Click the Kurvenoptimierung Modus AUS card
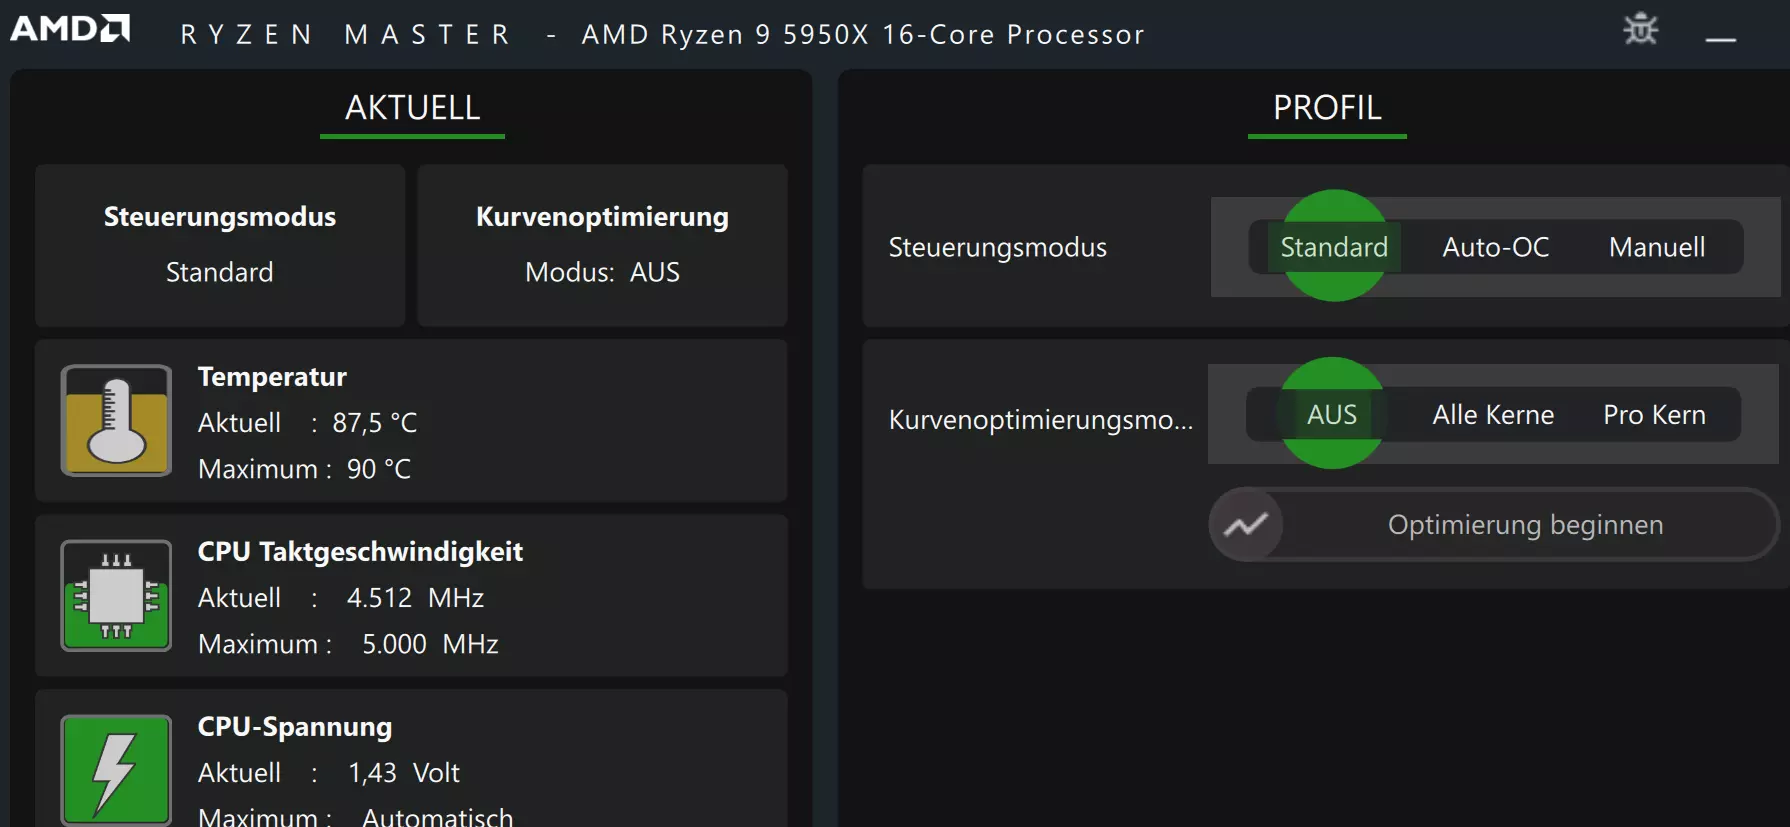The width and height of the screenshot is (1790, 827). (x=602, y=246)
